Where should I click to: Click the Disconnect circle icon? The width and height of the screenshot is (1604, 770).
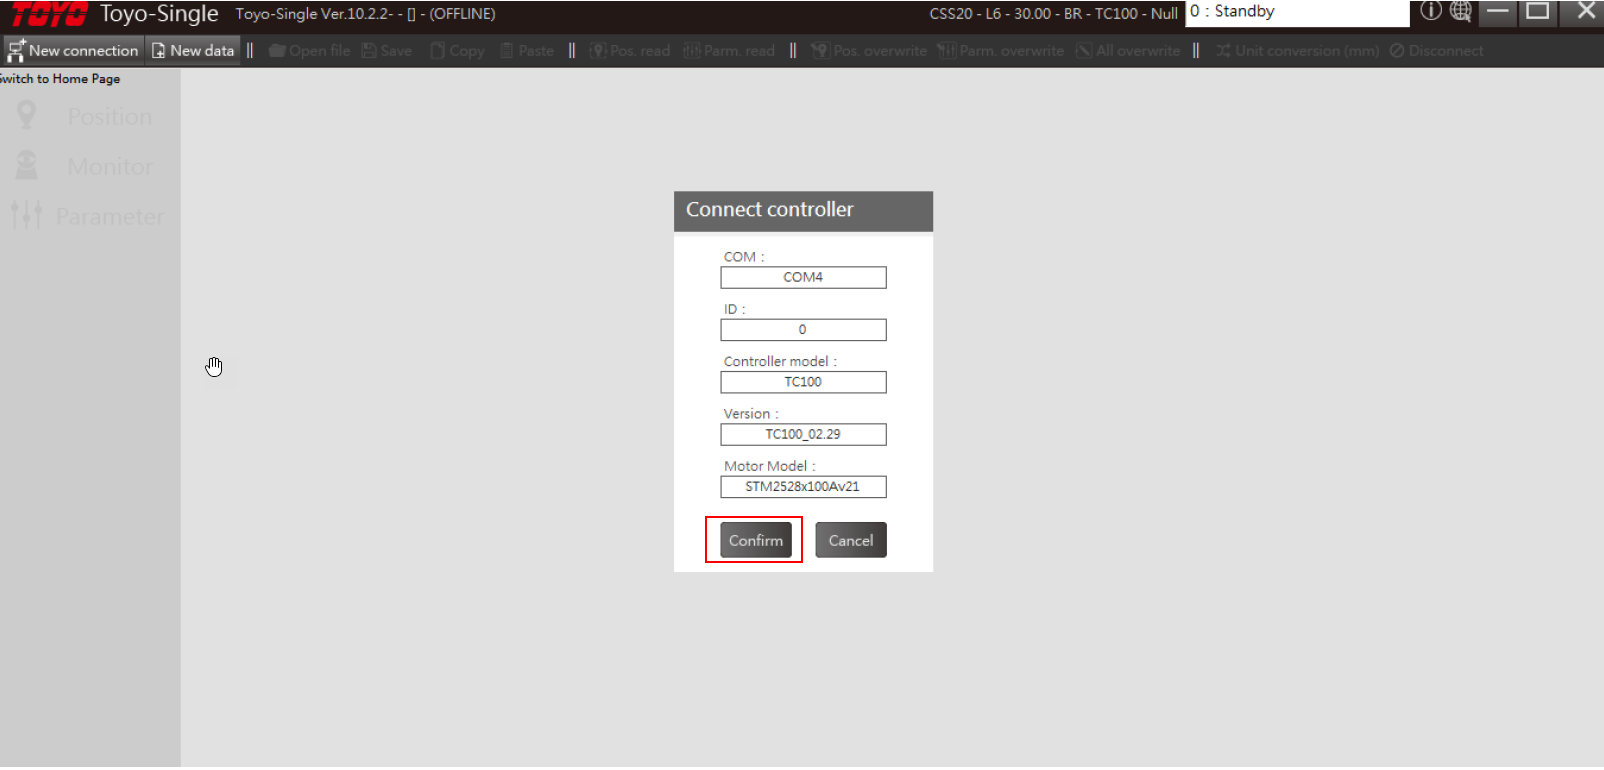(x=1397, y=50)
